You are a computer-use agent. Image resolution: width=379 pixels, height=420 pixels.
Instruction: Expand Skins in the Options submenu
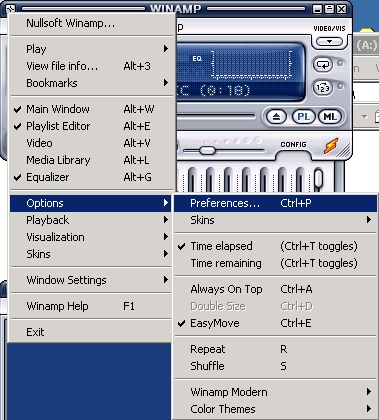tap(275, 220)
